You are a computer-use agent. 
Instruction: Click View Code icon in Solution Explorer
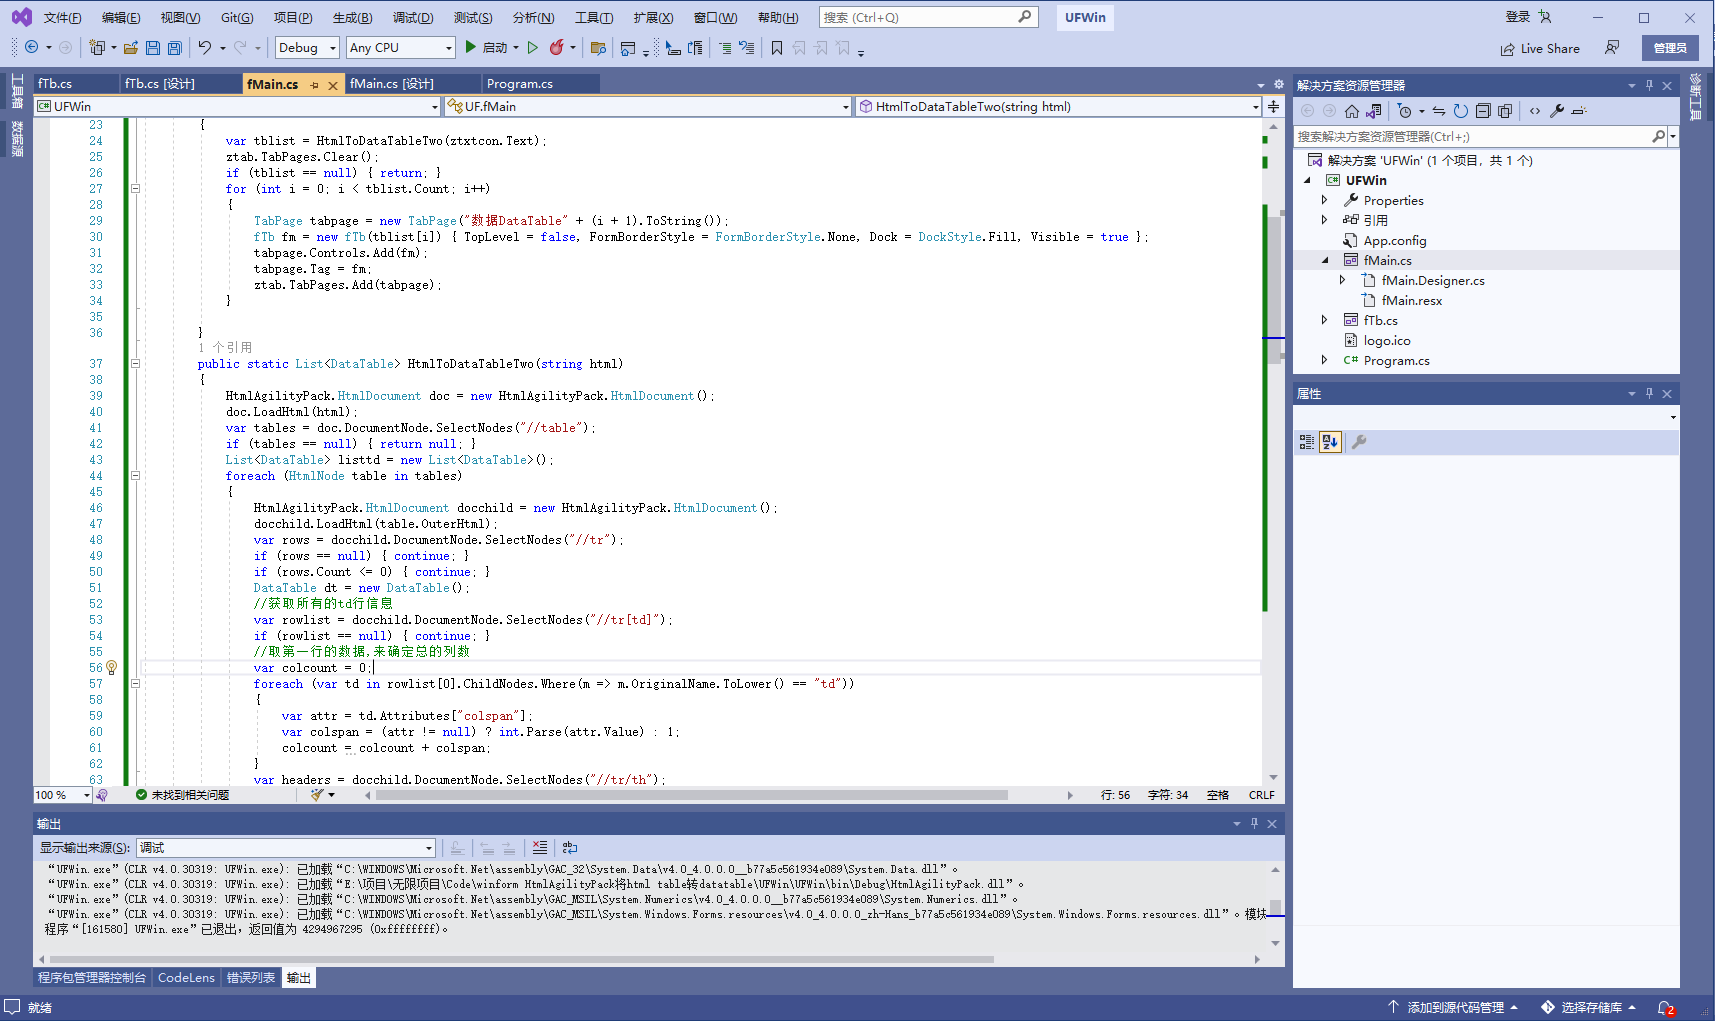click(1535, 111)
